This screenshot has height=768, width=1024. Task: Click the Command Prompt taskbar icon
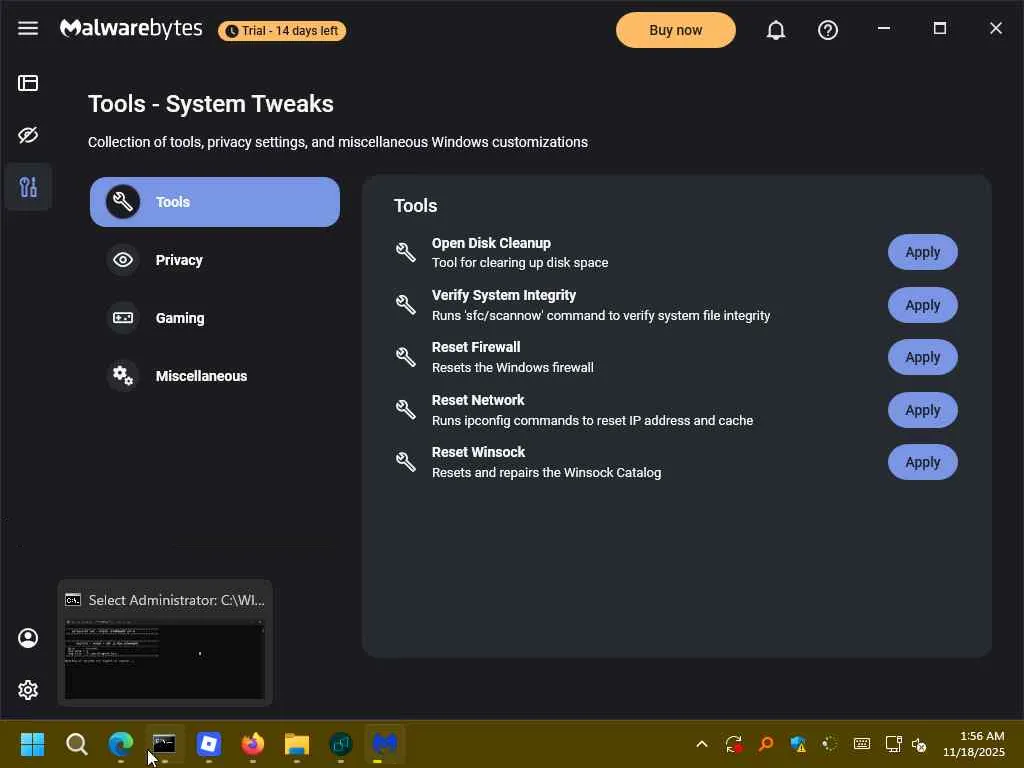164,744
